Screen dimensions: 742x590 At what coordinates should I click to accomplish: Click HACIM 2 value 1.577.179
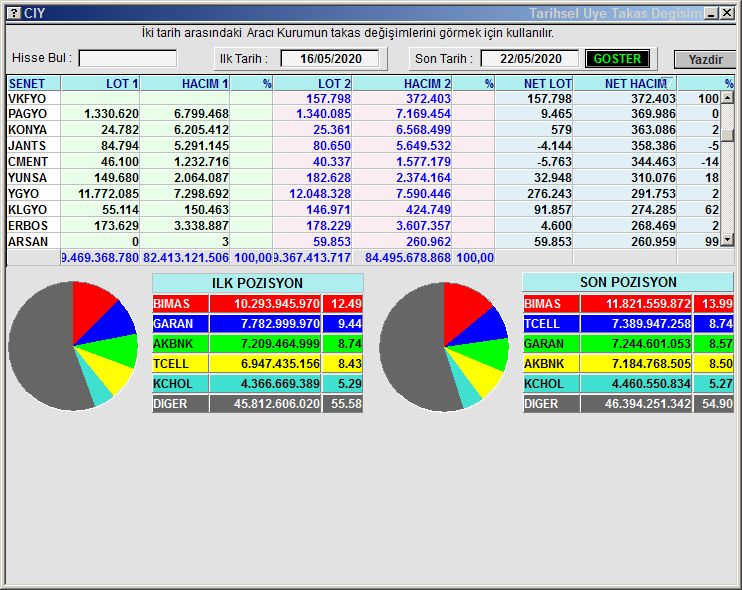pyautogui.click(x=424, y=162)
